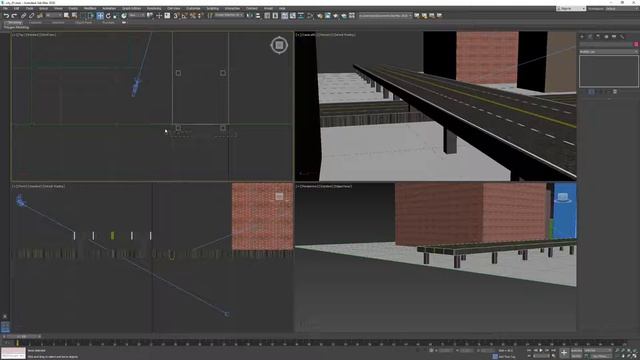Click the Render Production teapot icon
640x360 pixels.
click(x=336, y=16)
